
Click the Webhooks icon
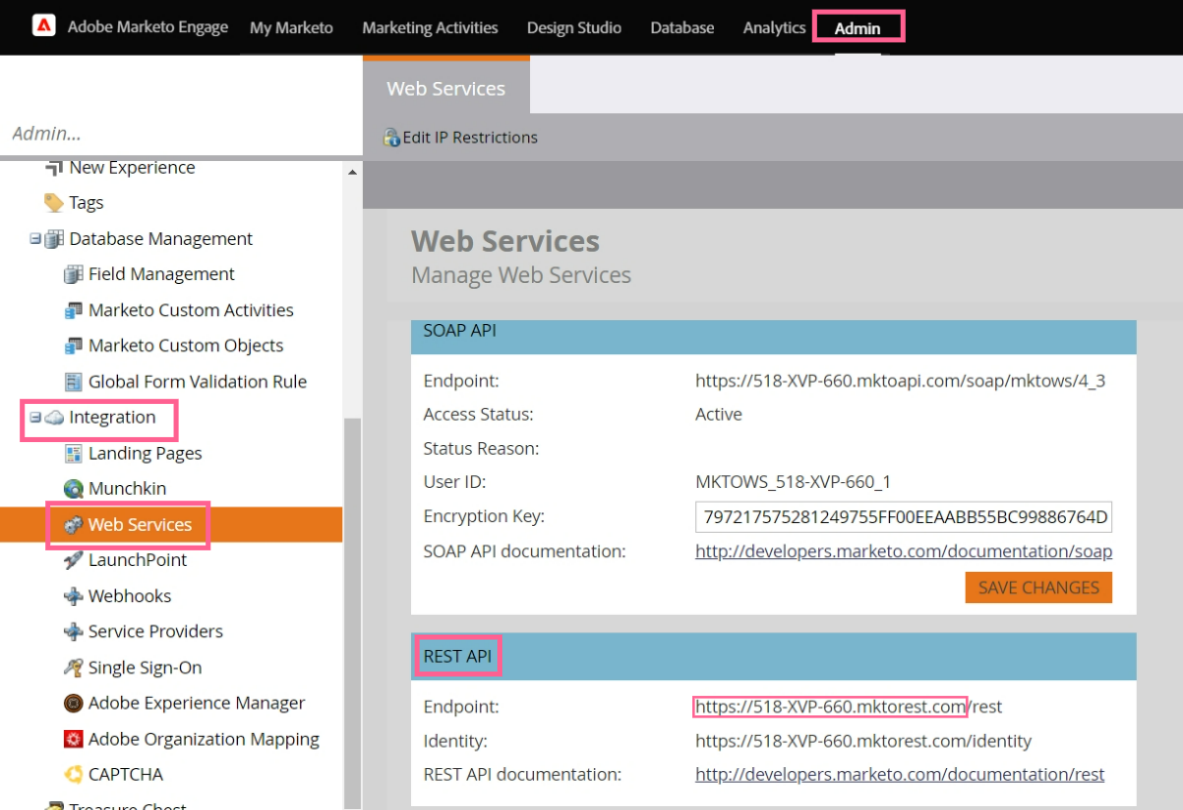(x=73, y=596)
